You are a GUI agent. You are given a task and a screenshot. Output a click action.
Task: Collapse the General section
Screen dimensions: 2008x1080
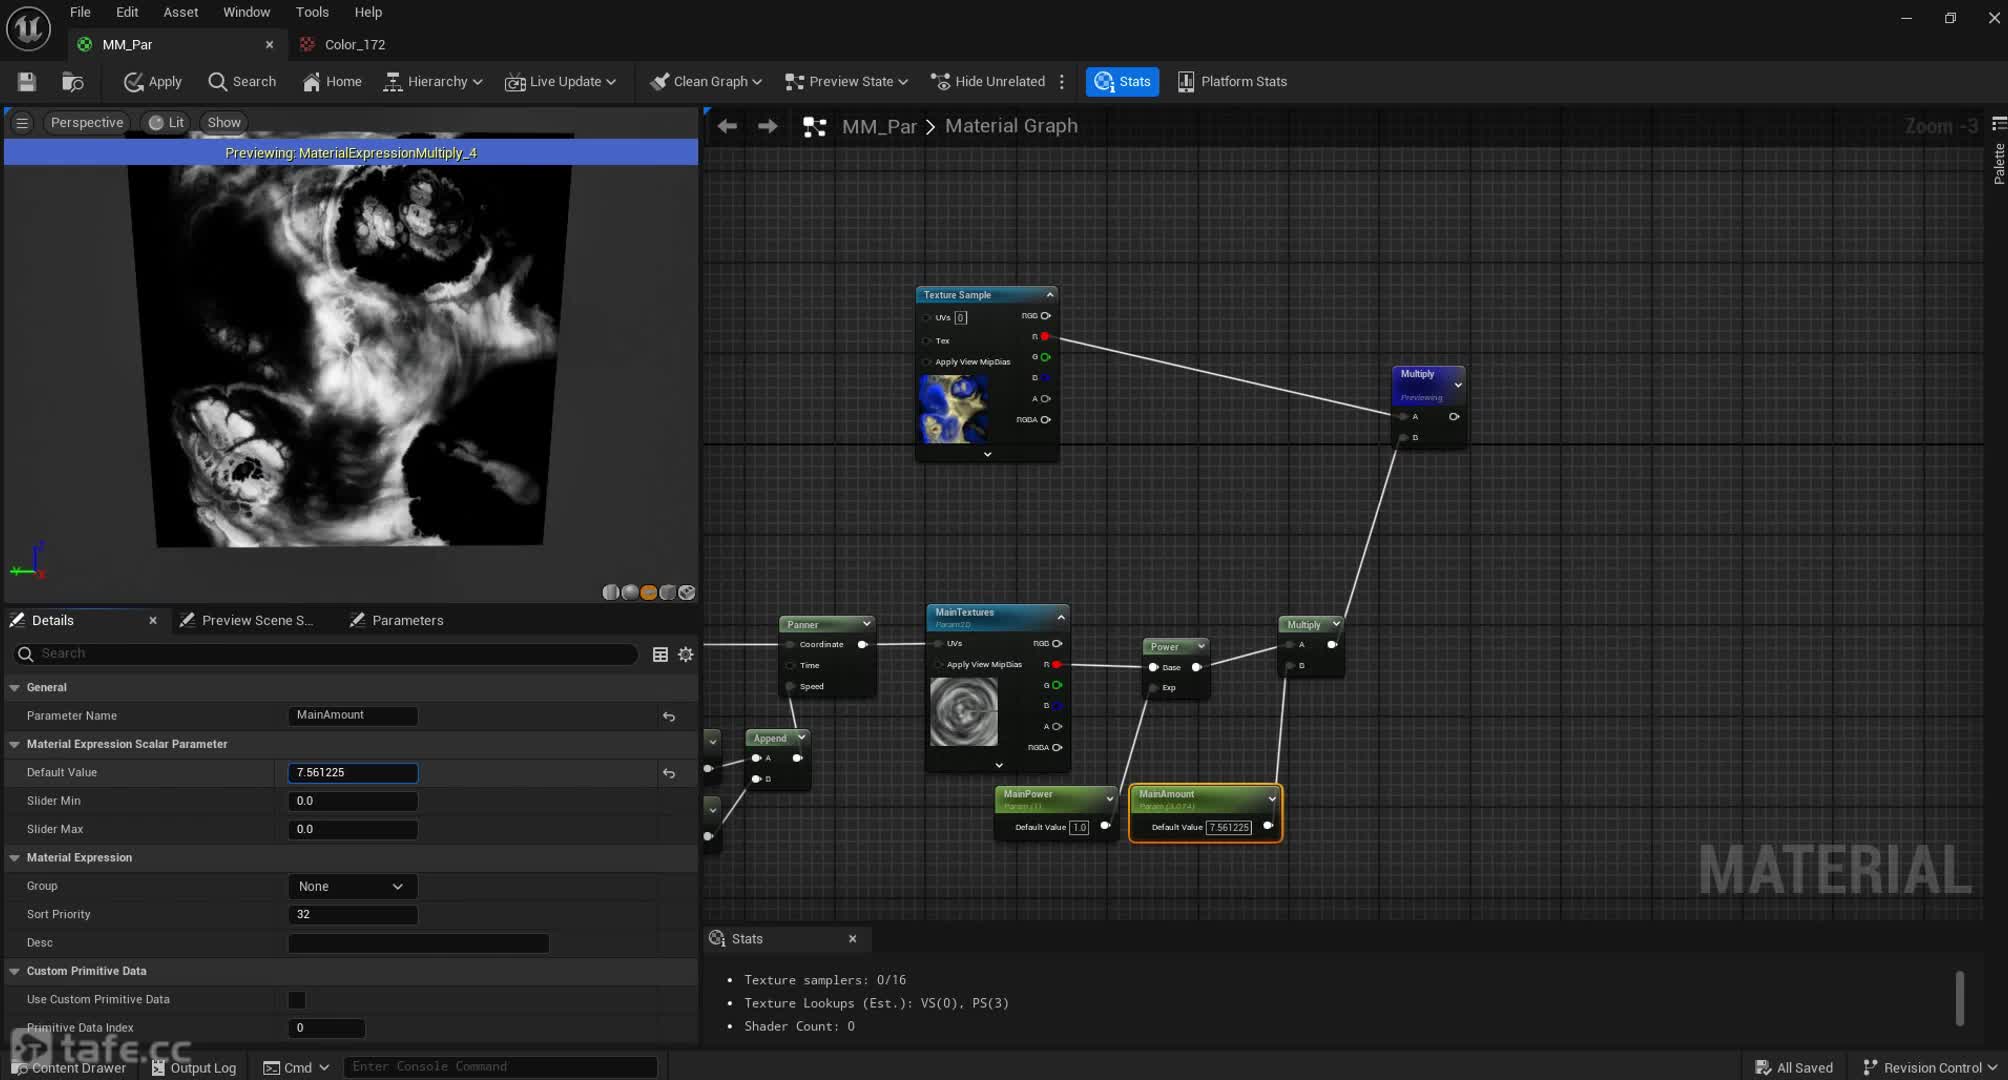click(15, 687)
